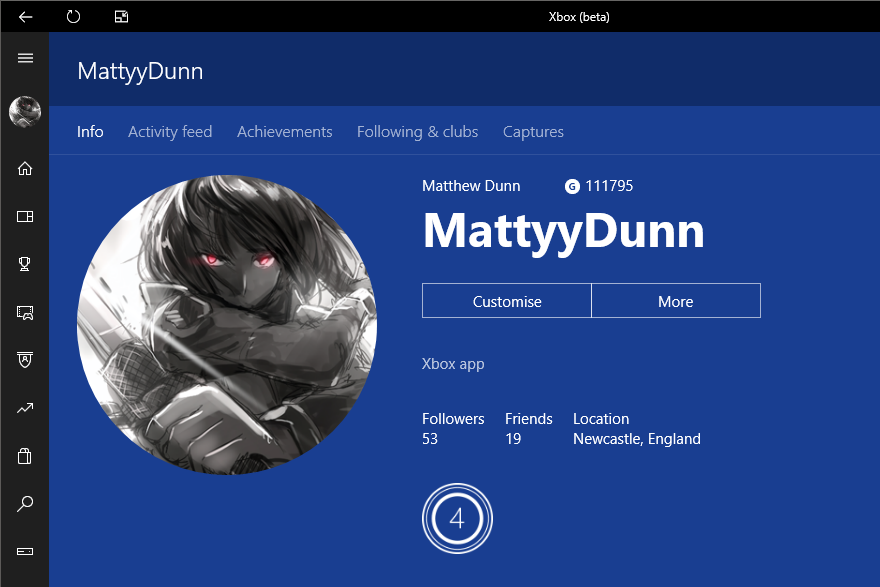Open Search magnifier sidebar icon
The image size is (880, 587).
(x=25, y=503)
